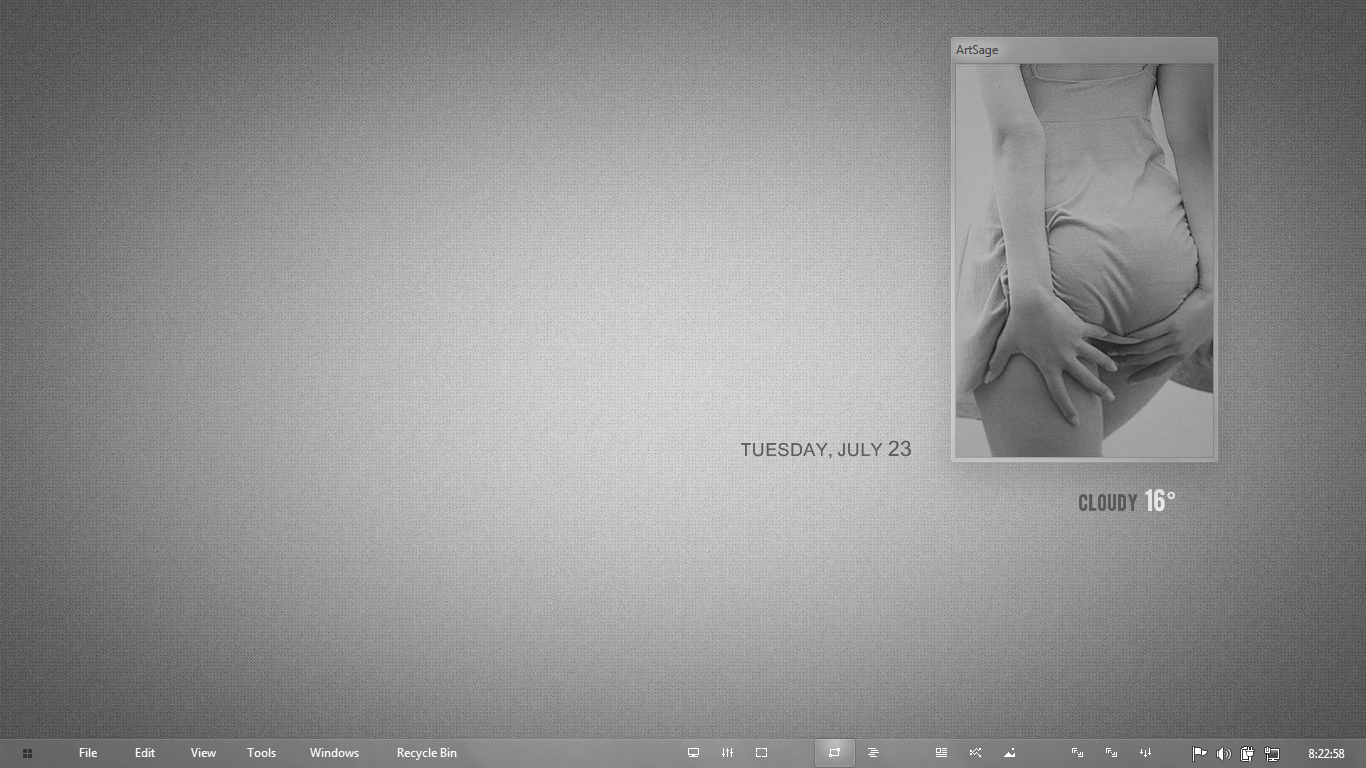
Task: Click the dashed frame icon in the taskbar
Action: (x=761, y=753)
